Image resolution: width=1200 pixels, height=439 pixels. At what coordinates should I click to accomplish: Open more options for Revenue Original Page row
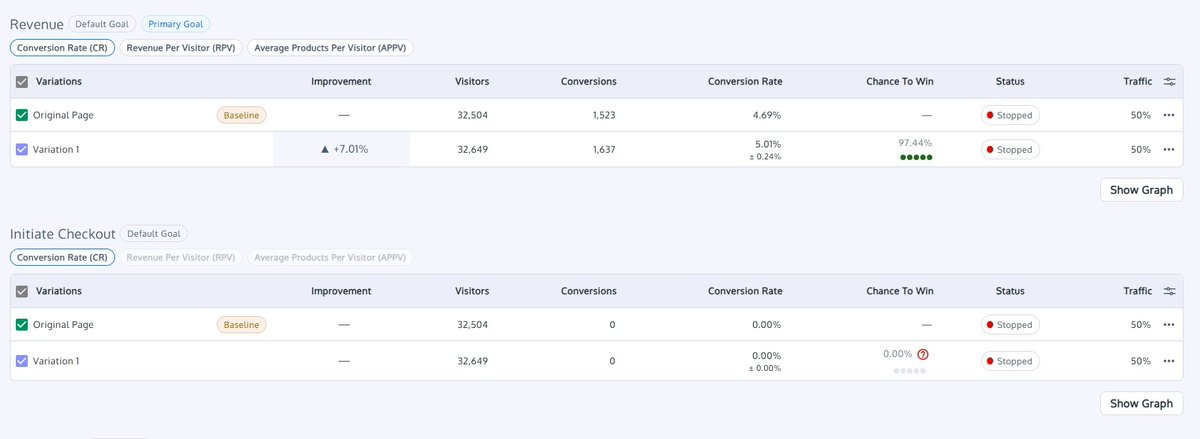[1169, 115]
